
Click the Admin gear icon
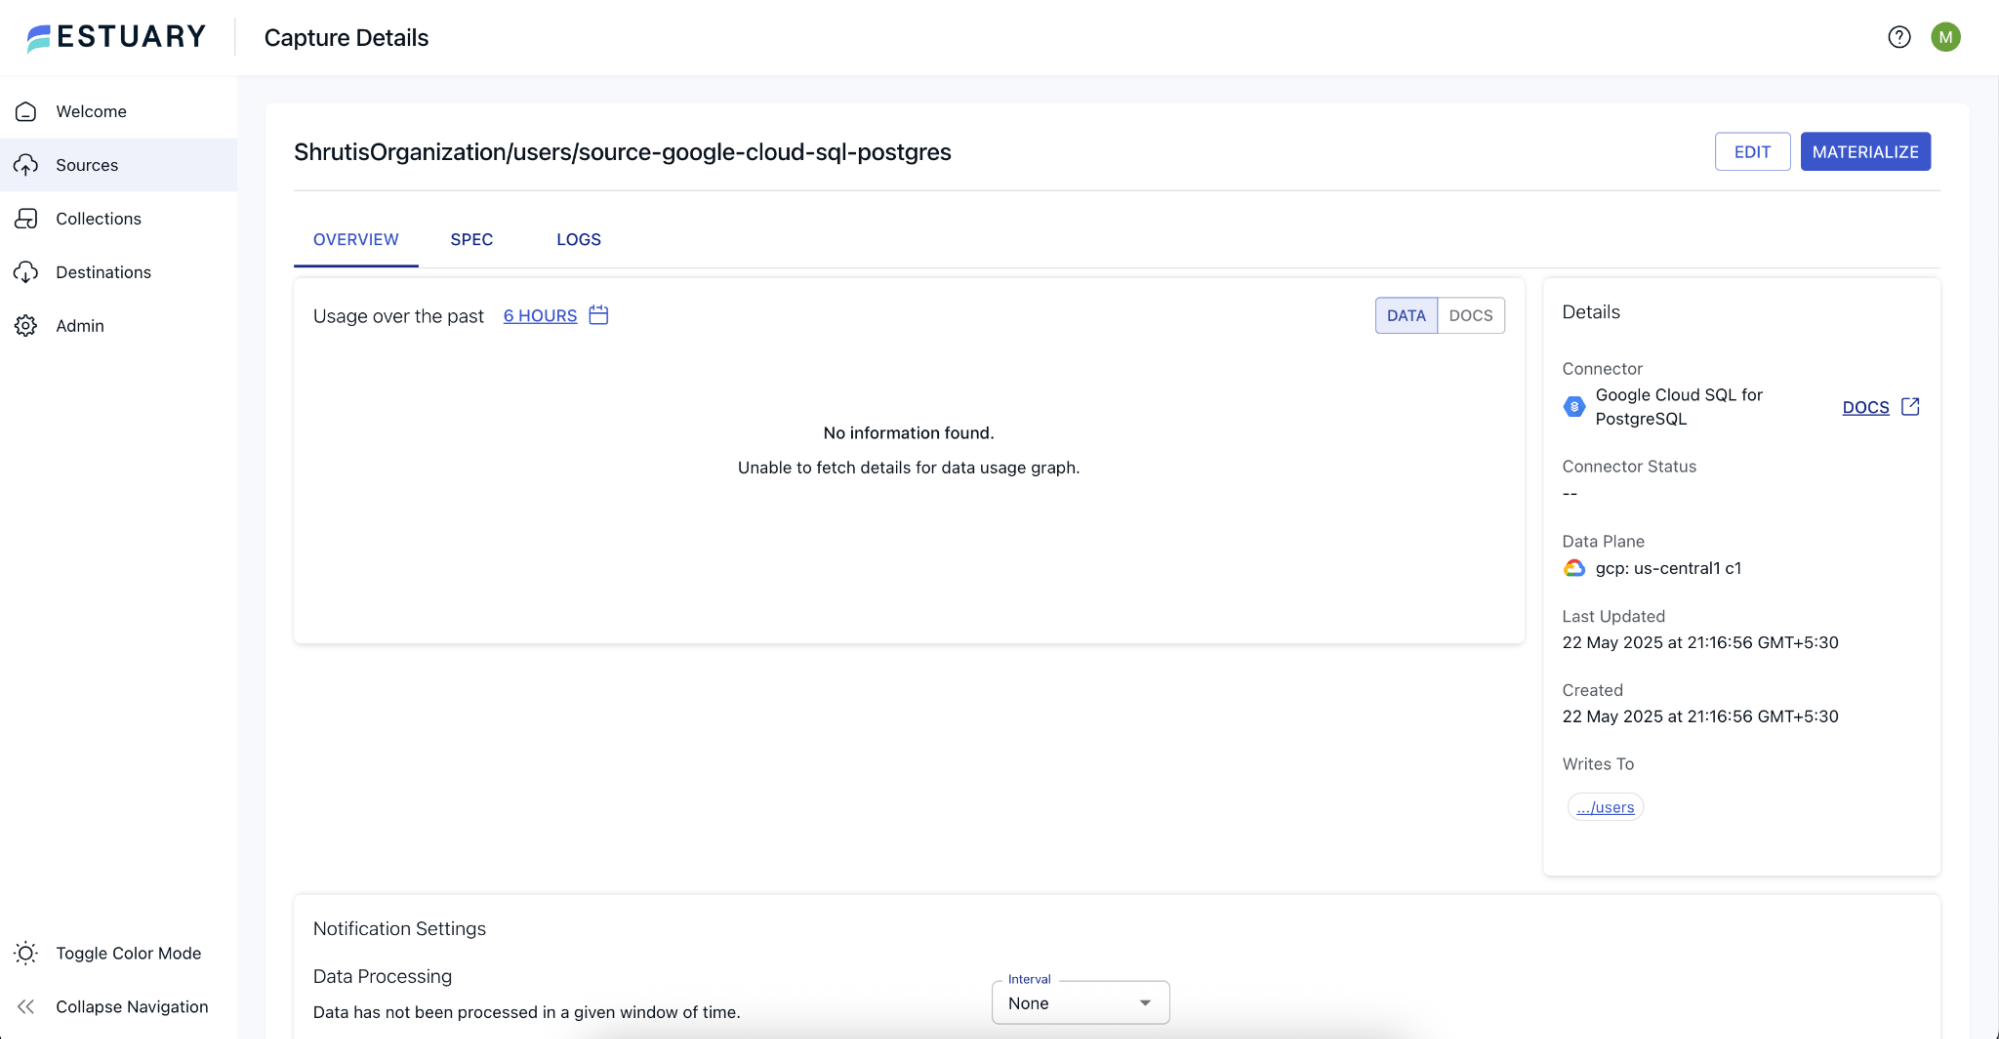coord(26,325)
